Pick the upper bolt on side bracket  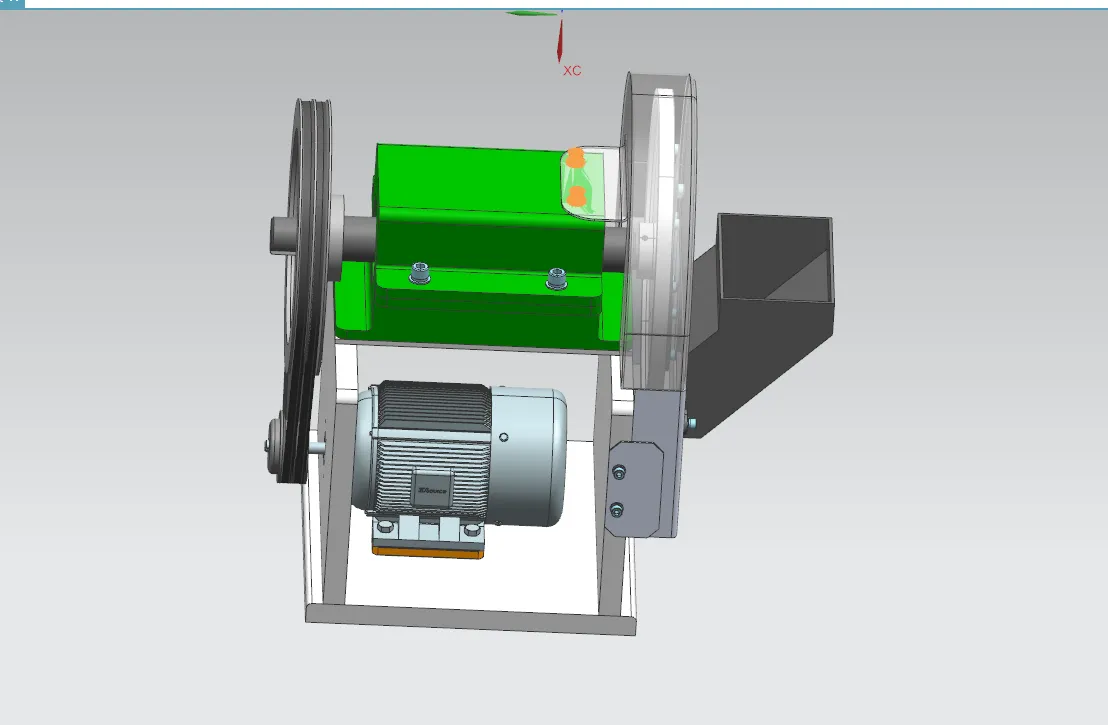(x=619, y=472)
